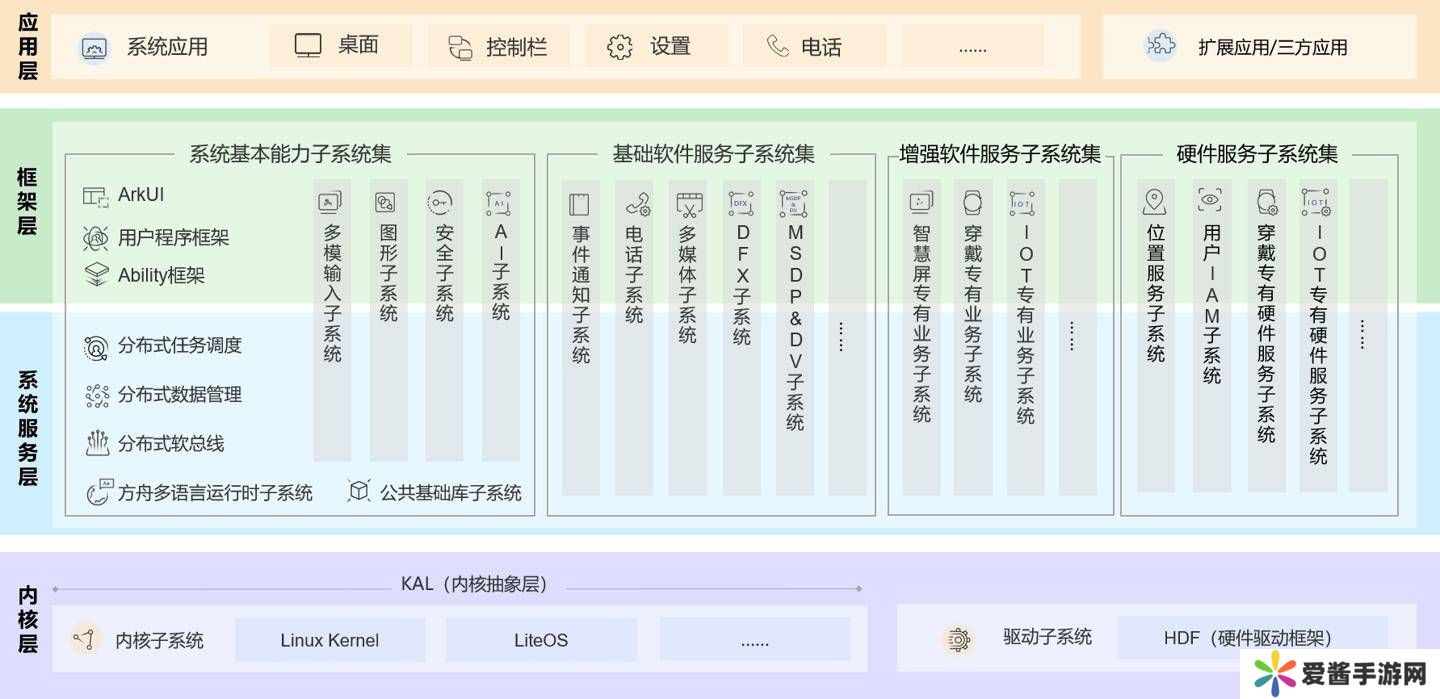Screen dimensions: 1440x699
Task: Click the 电话 application box
Action: pyautogui.click(x=814, y=46)
